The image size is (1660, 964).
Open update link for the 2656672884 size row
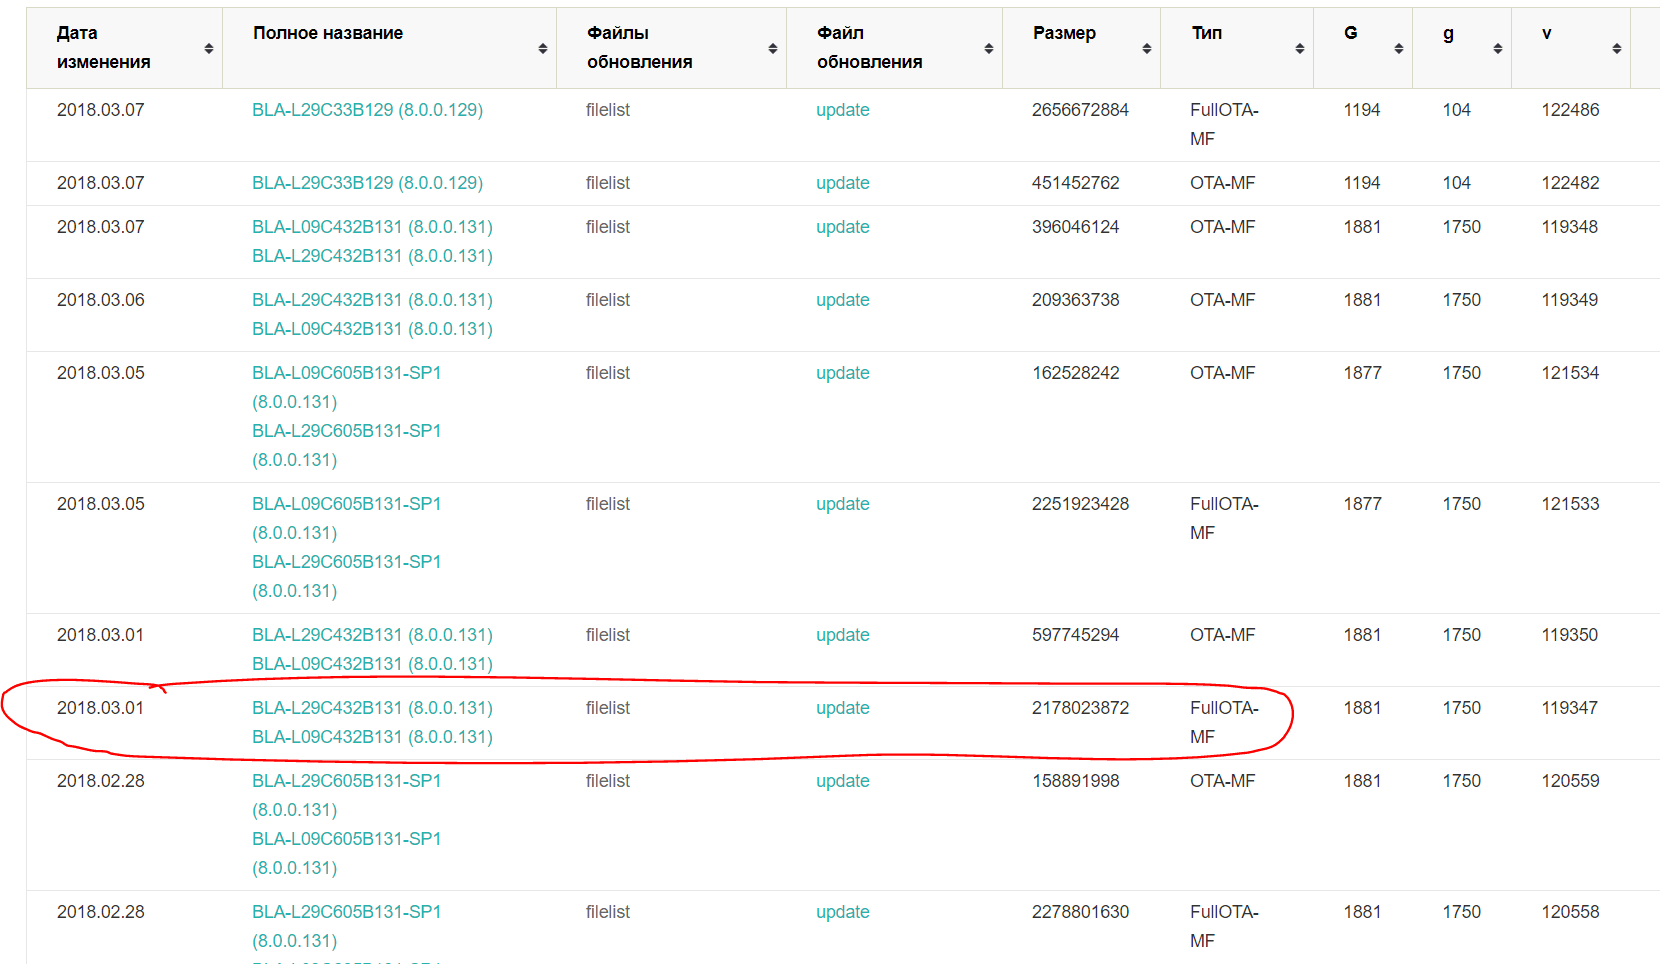pyautogui.click(x=843, y=110)
